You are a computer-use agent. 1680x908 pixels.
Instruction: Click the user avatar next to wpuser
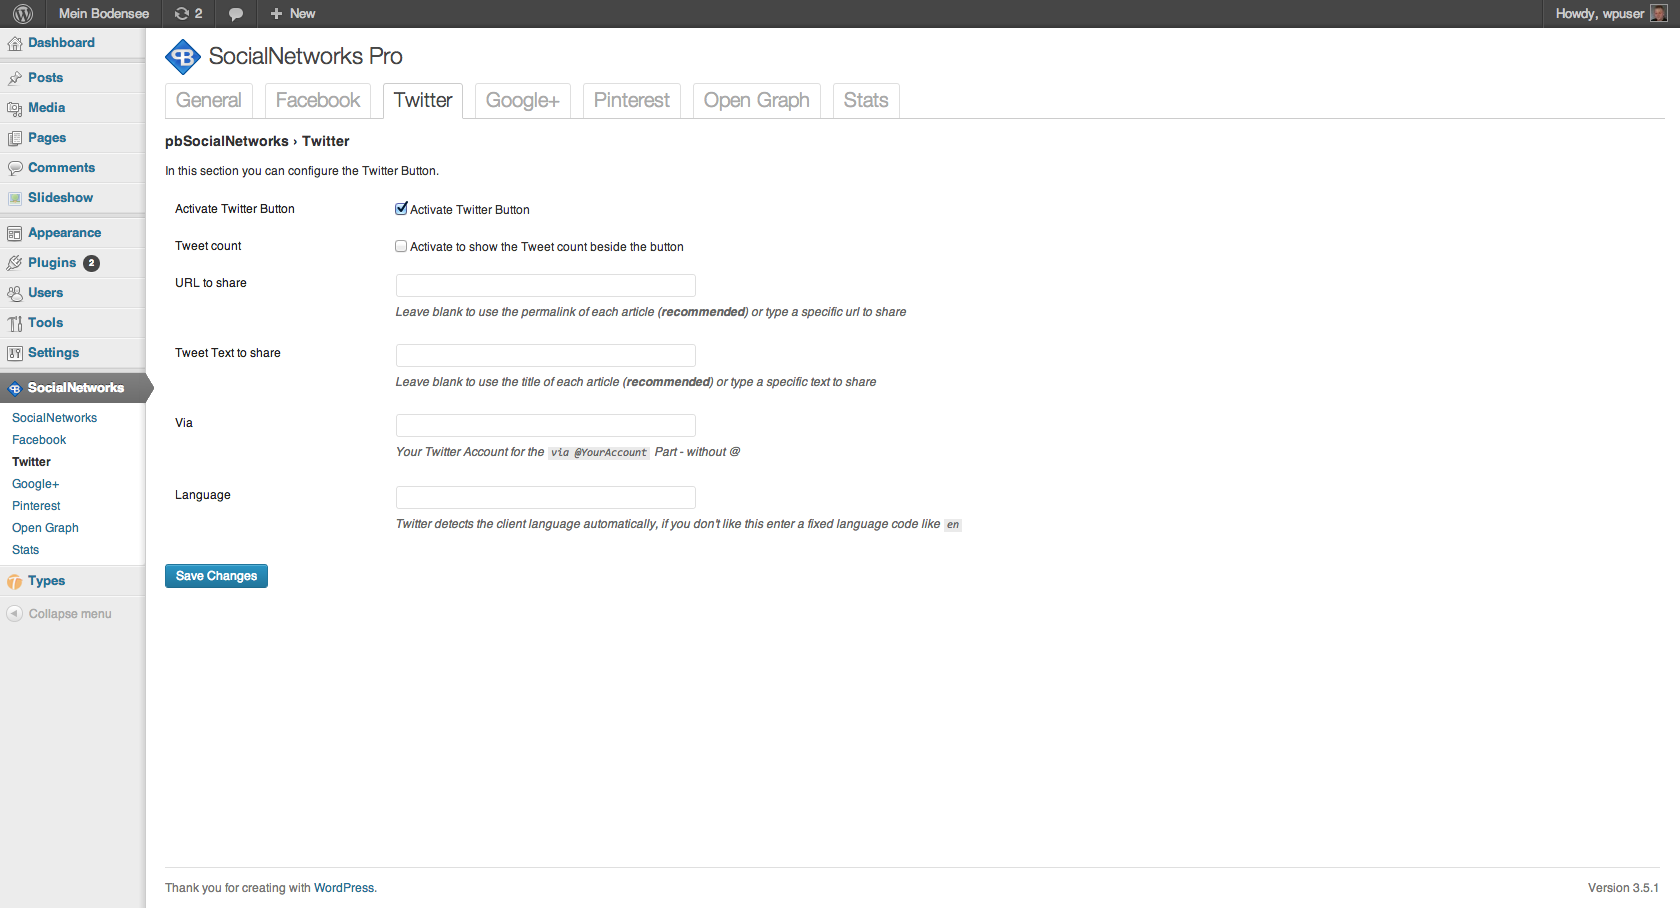[1658, 14]
